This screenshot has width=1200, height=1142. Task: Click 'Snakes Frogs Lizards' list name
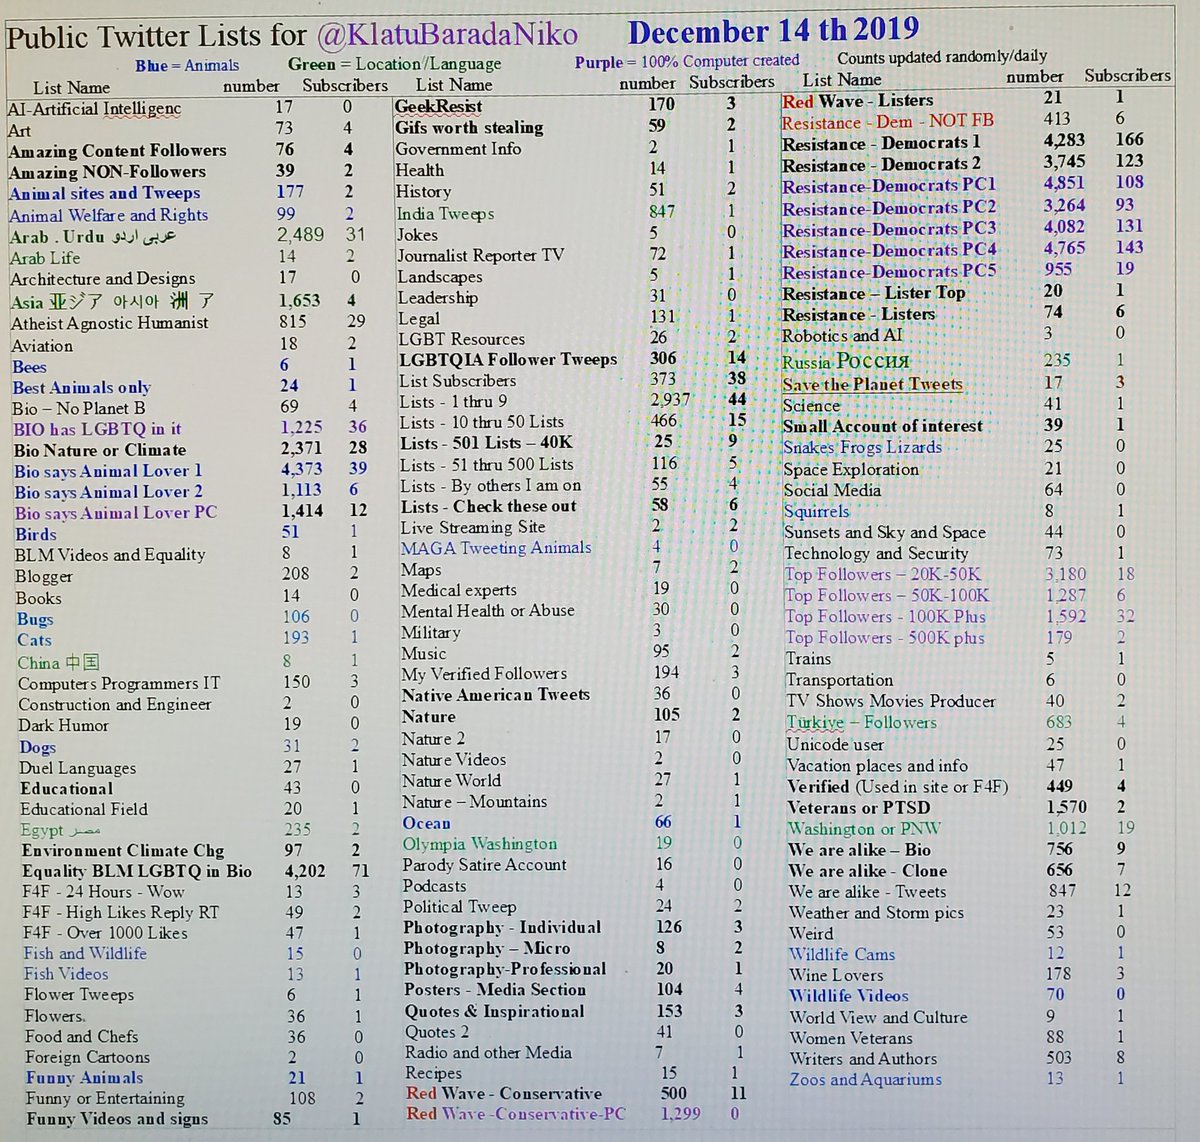(862, 447)
